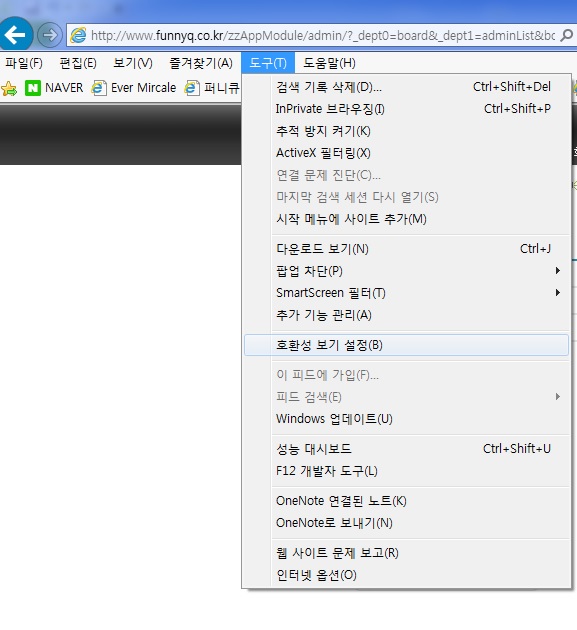577x630 pixels.
Task: Expand the 팝업 차단(P) submenu arrow
Action: coord(558,271)
